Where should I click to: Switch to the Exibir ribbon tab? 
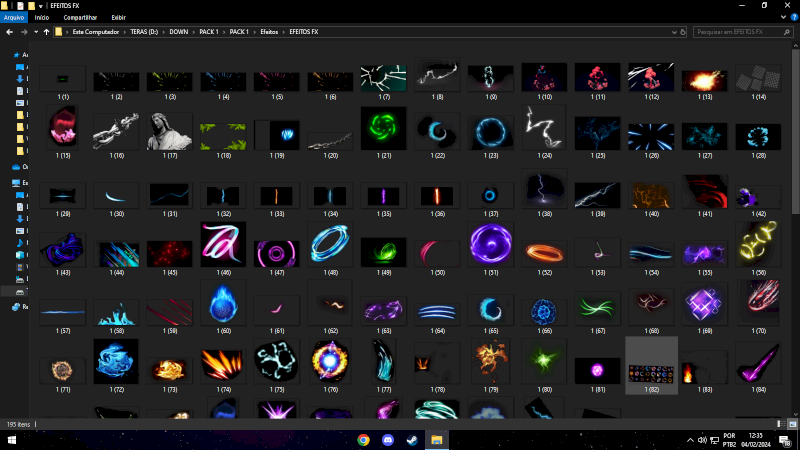[x=118, y=17]
